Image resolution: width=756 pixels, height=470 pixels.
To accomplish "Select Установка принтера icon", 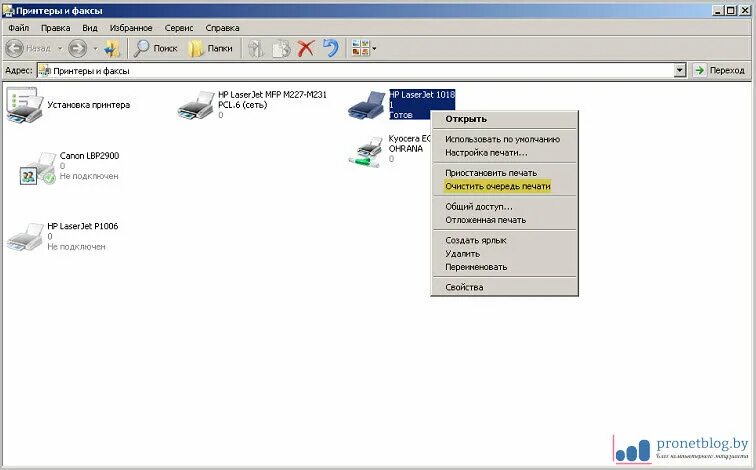I will coord(24,105).
